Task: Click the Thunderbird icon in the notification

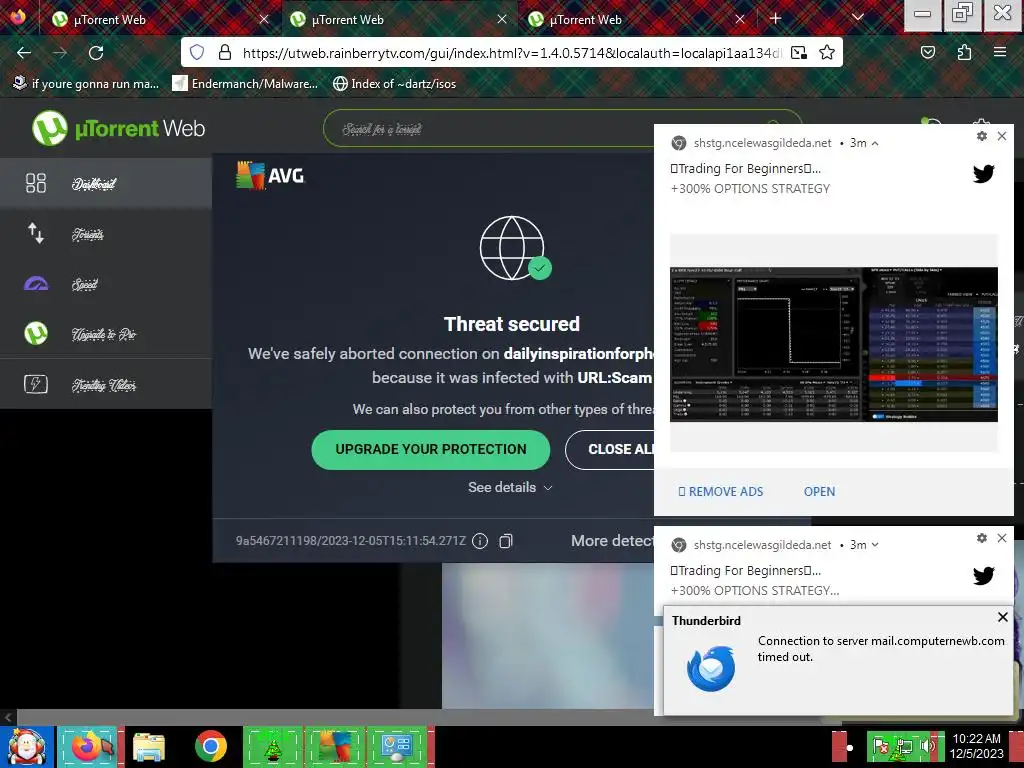Action: pyautogui.click(x=711, y=668)
